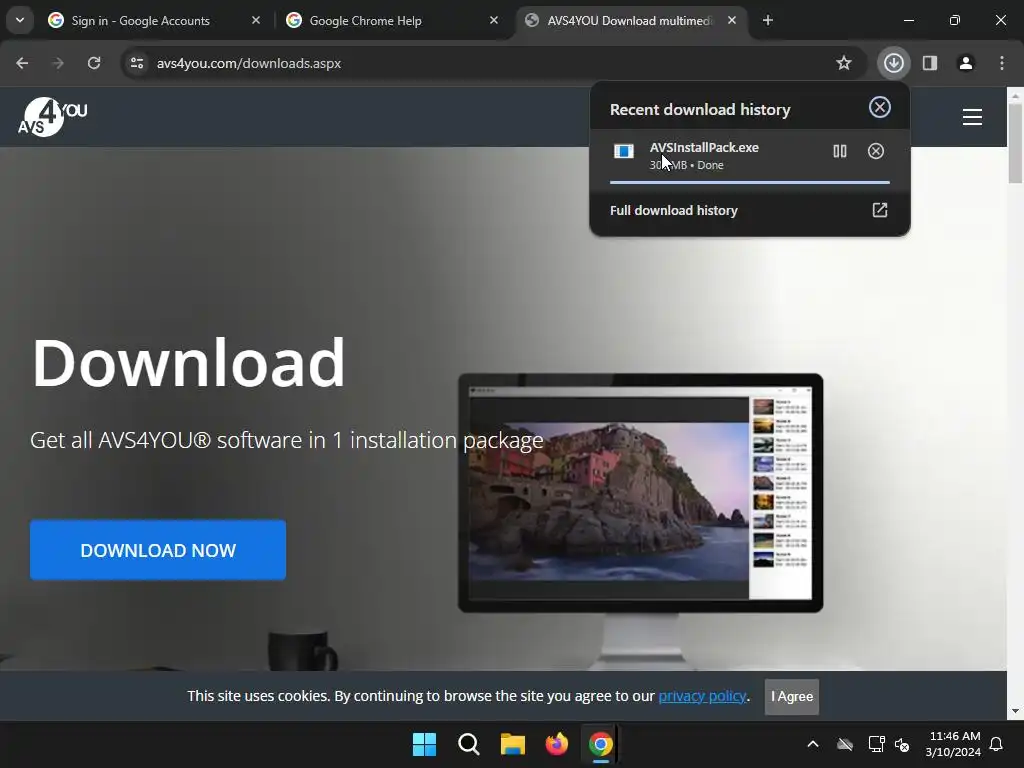Reload the current page
The image size is (1024, 768).
tap(94, 63)
